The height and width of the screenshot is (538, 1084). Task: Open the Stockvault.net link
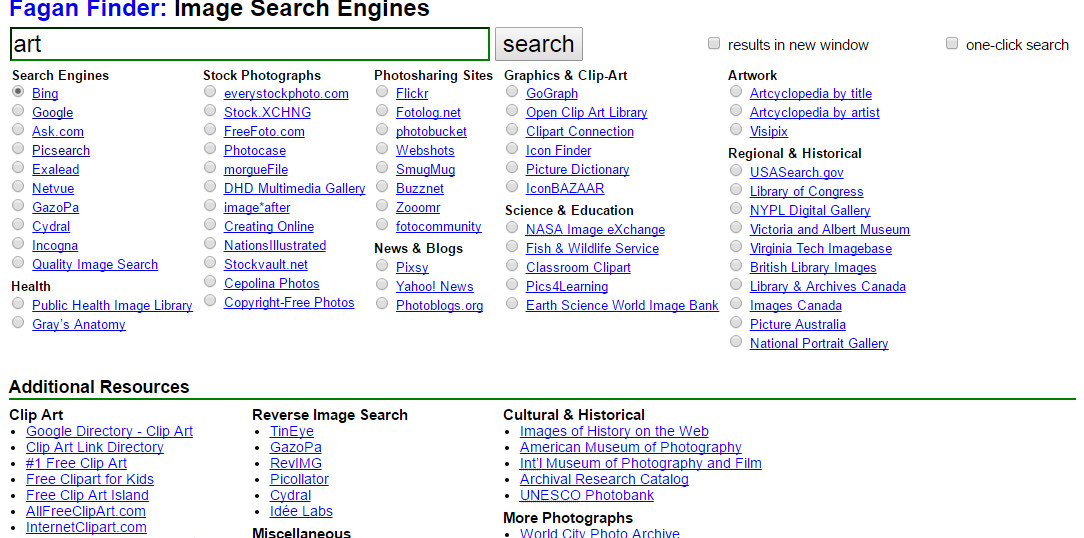pos(266,264)
